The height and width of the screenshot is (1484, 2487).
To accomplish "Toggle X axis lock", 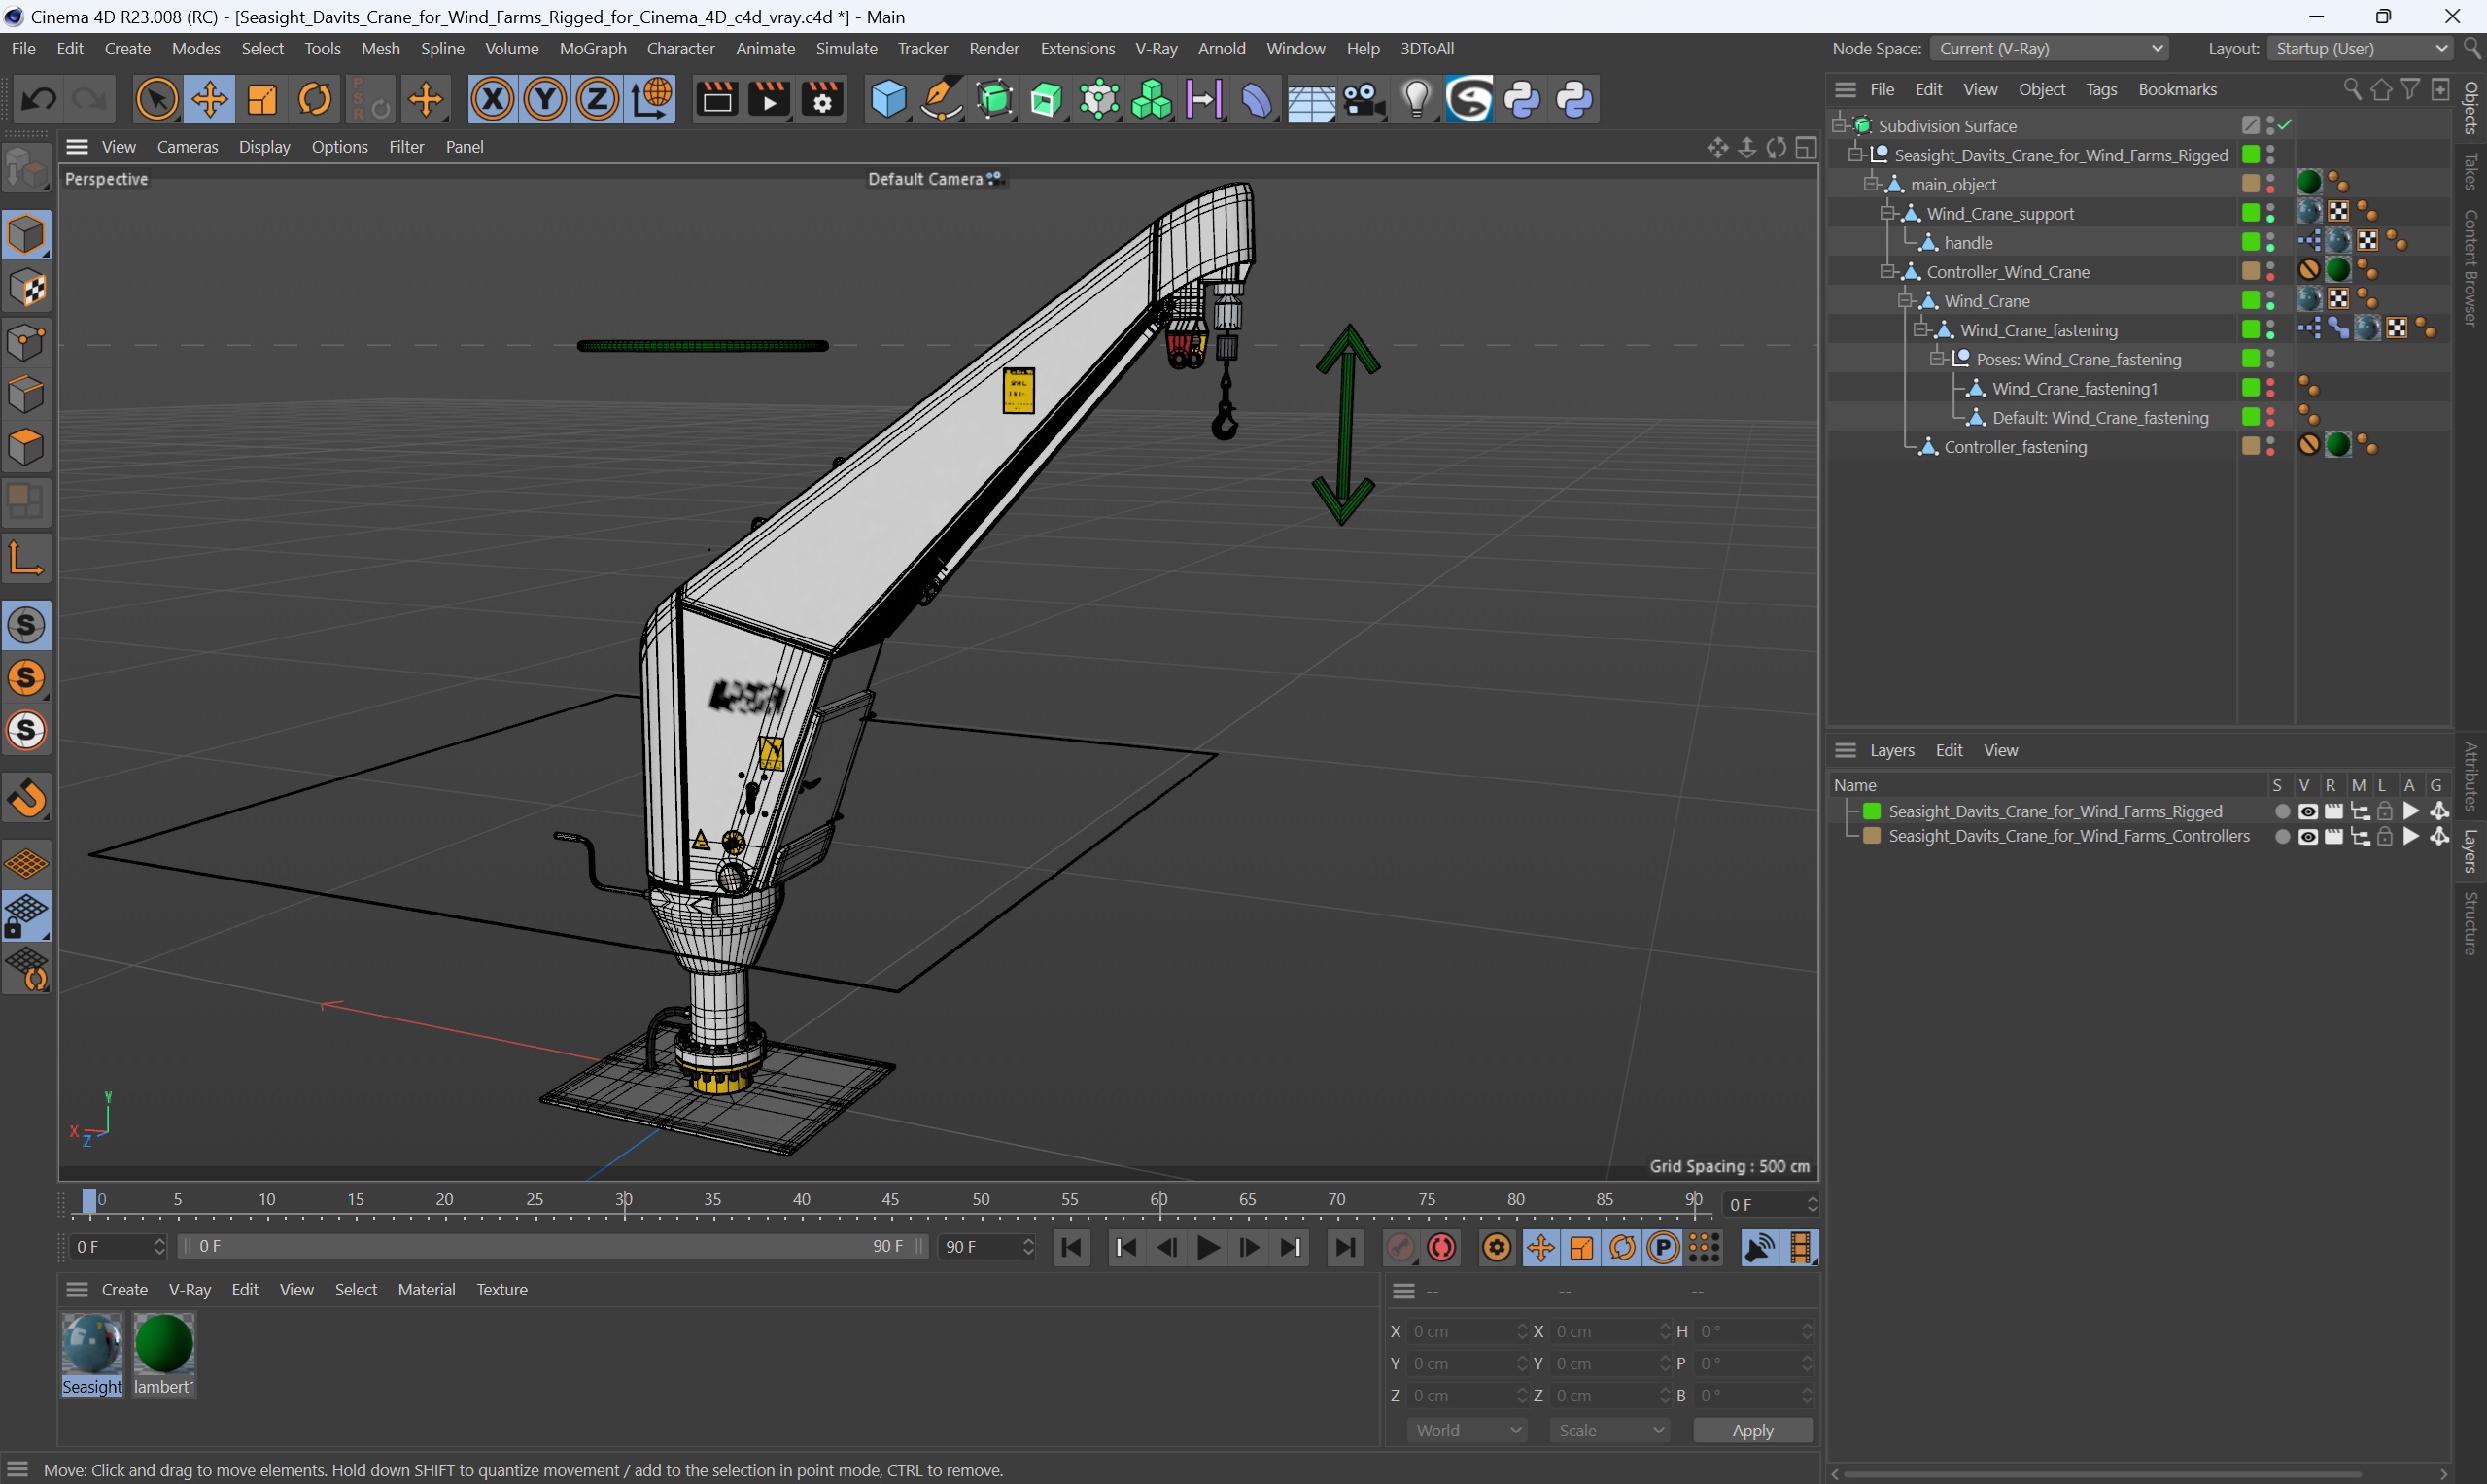I will pos(492,99).
